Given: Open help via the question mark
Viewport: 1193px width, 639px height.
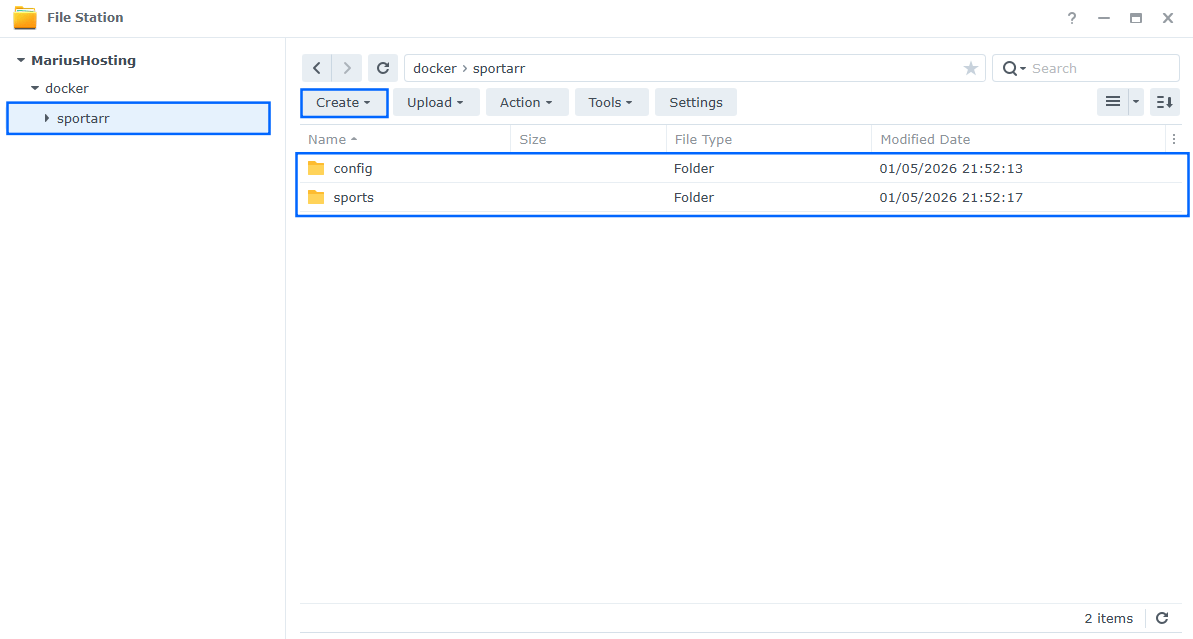Looking at the screenshot, I should pyautogui.click(x=1071, y=17).
